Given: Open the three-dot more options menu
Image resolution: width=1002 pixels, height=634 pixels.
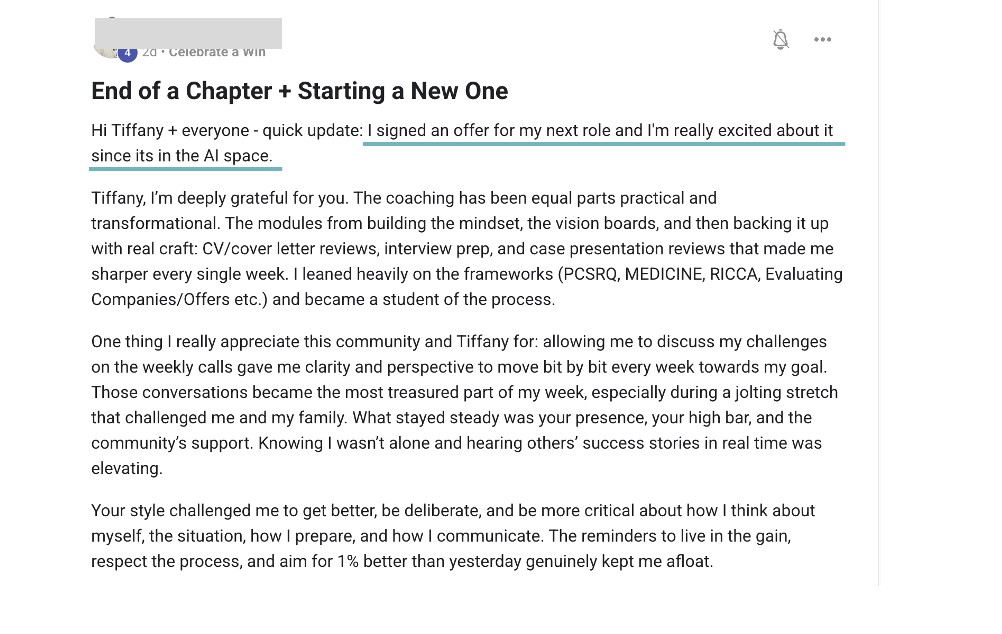Looking at the screenshot, I should coord(823,40).
